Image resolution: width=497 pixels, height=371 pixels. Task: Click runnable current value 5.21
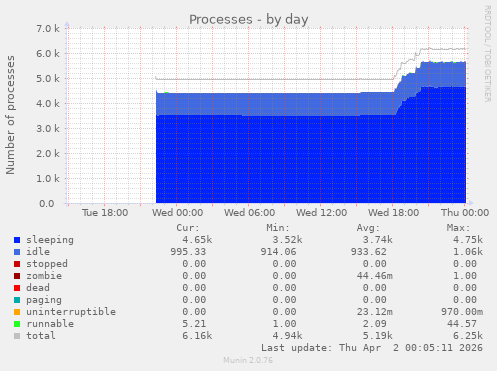click(194, 324)
